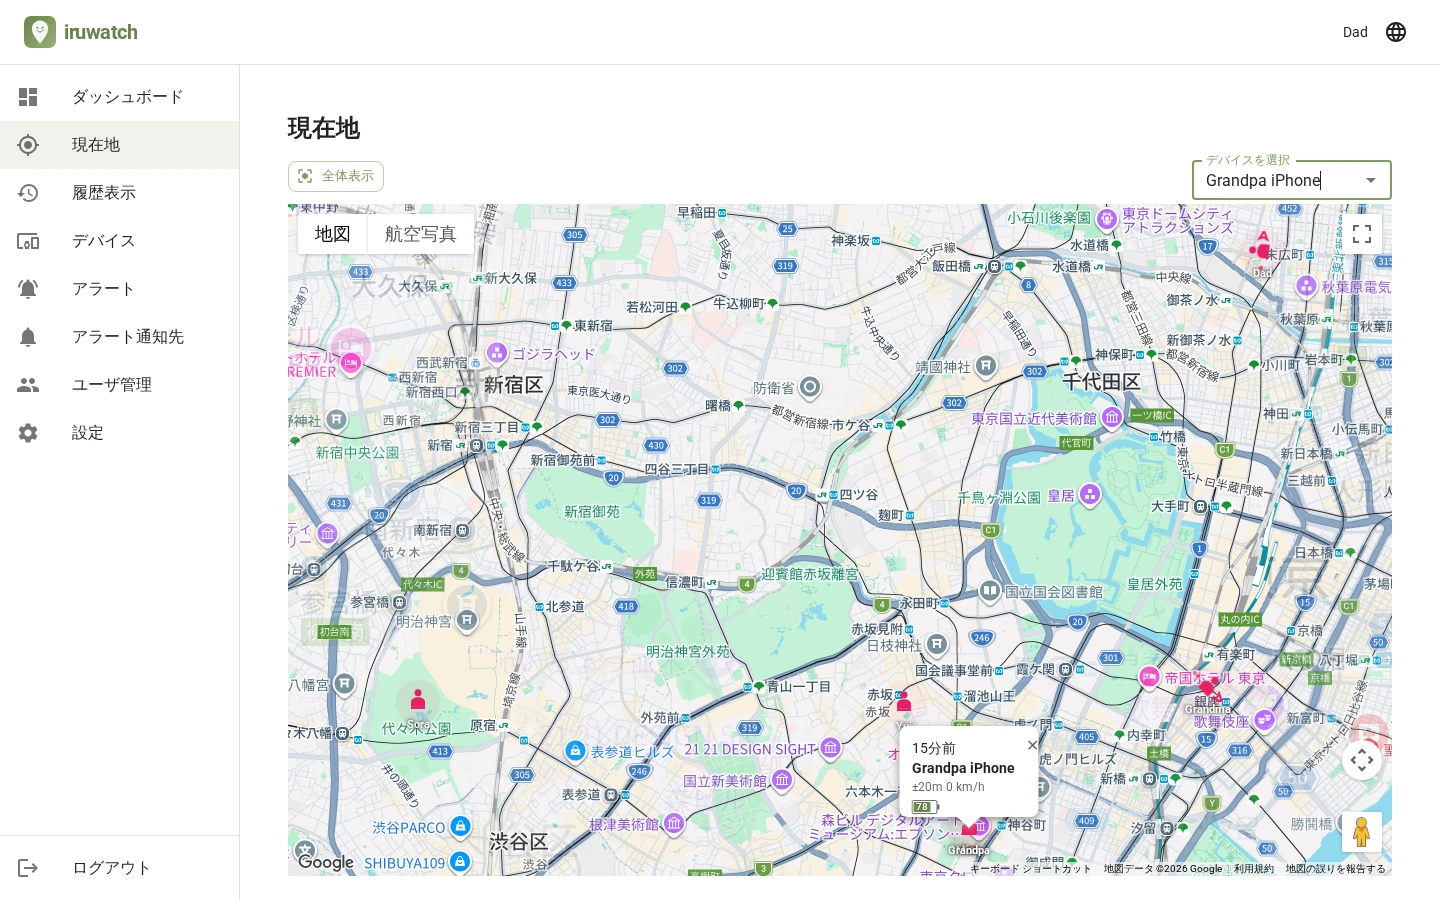Click the history clock icon
The image size is (1440, 900).
pos(28,193)
